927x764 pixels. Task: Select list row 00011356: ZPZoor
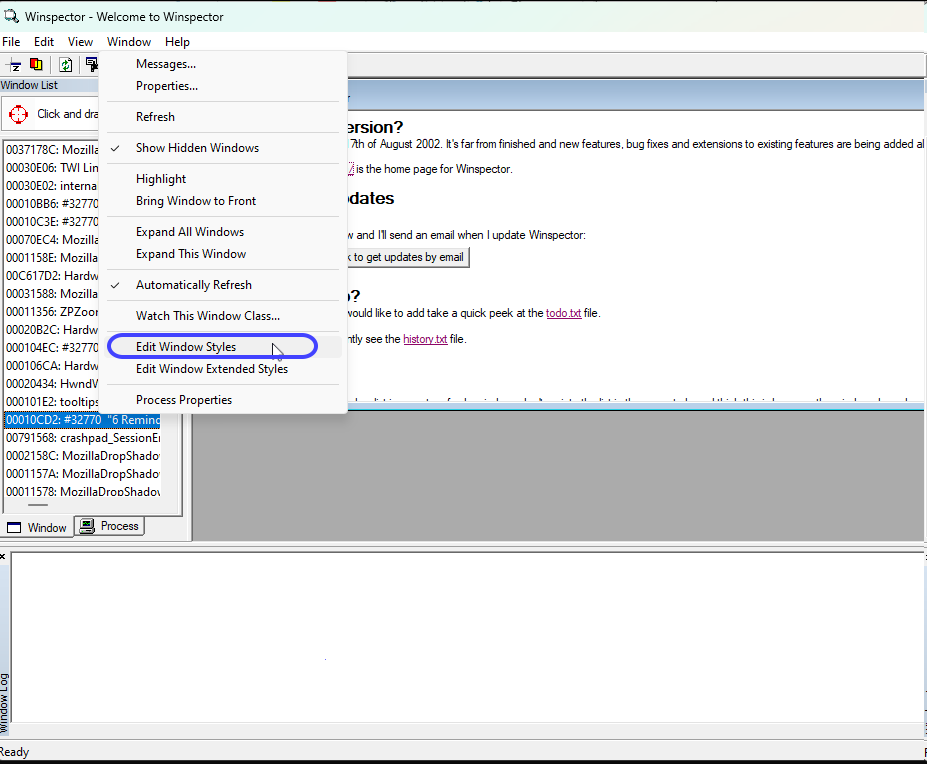[52, 312]
